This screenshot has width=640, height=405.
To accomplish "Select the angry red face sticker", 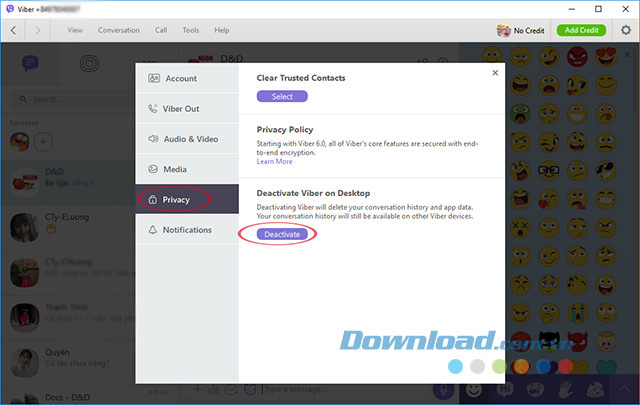I will tap(577, 56).
